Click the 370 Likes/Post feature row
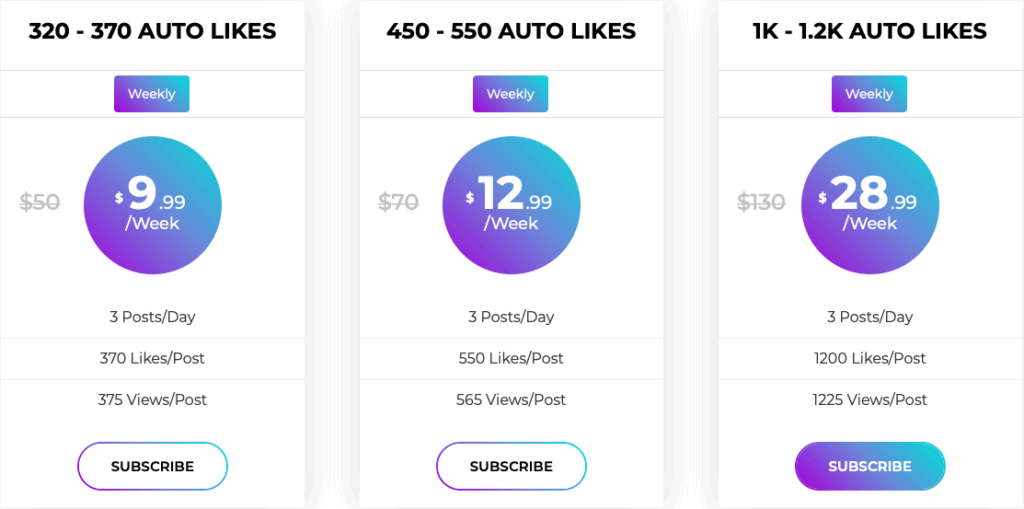The image size is (1024, 509). [152, 359]
